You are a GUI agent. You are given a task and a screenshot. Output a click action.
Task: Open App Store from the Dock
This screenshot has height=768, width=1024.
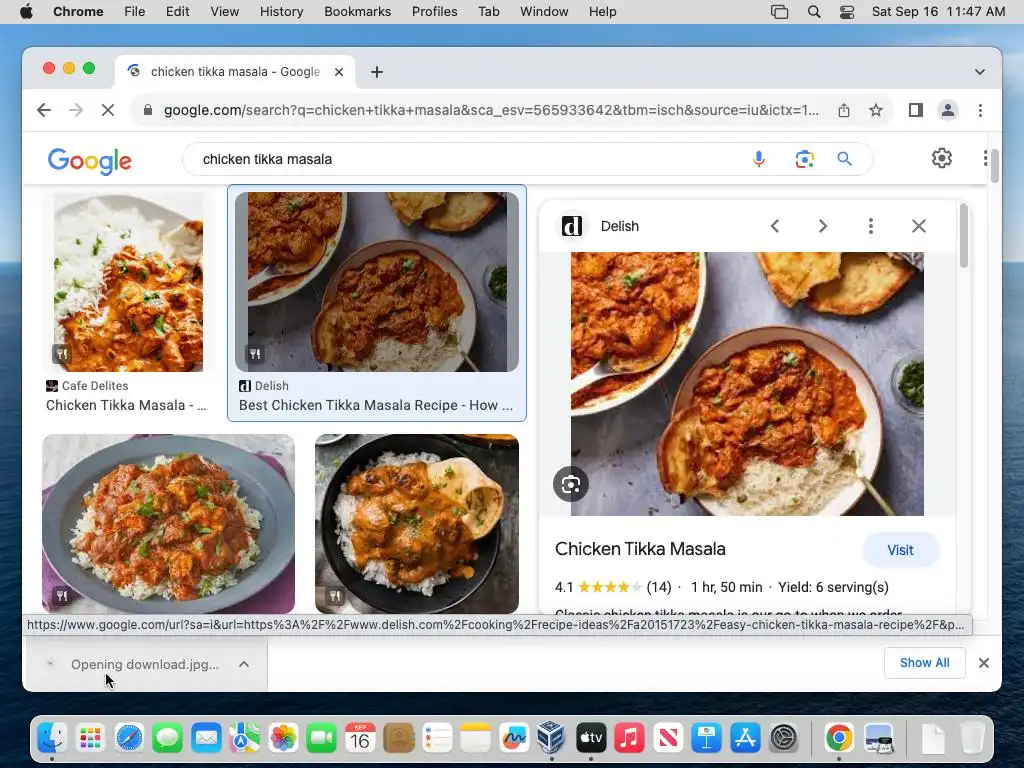(745, 738)
